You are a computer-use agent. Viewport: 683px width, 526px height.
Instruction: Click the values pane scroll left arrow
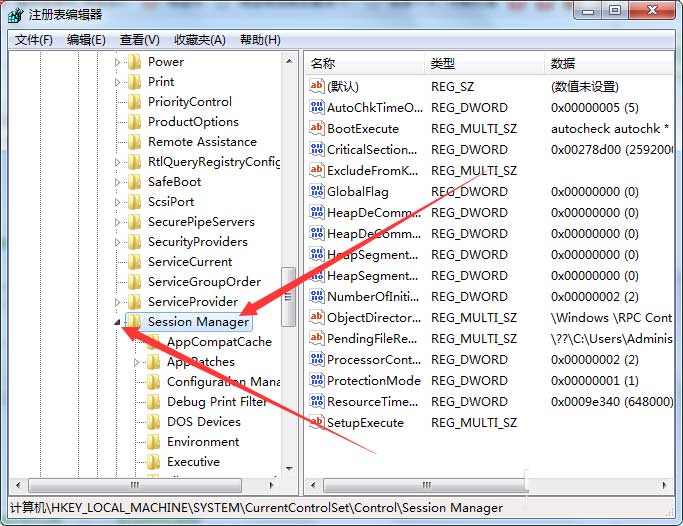[313, 485]
